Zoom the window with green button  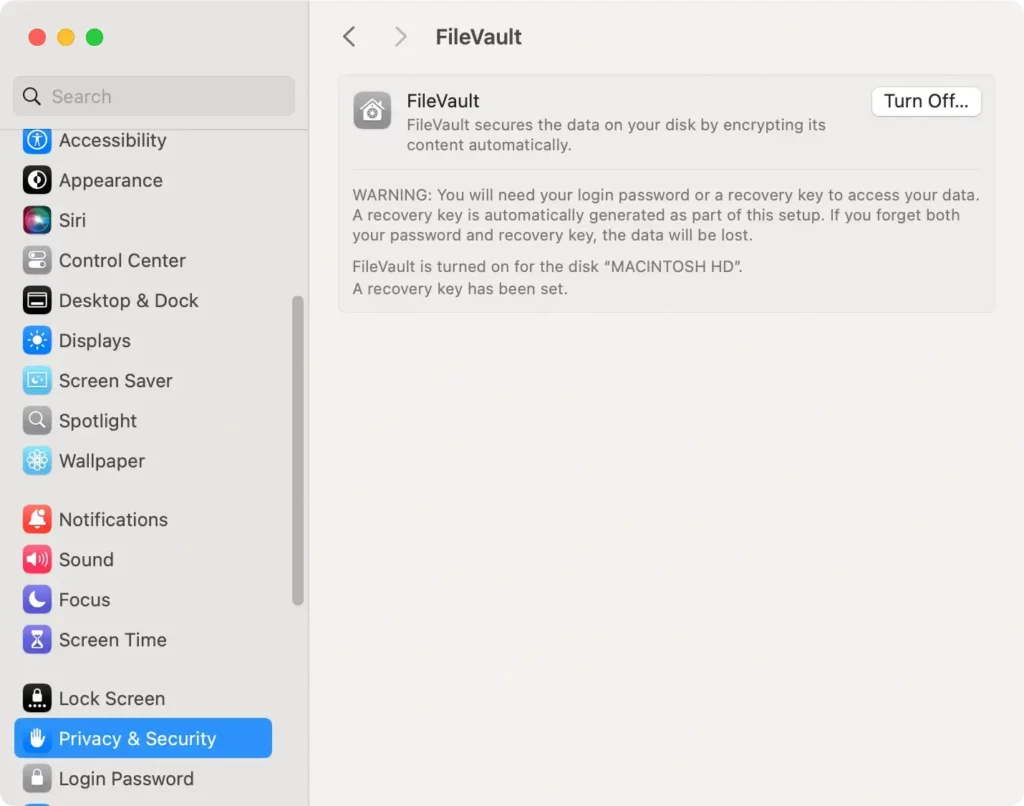point(95,37)
